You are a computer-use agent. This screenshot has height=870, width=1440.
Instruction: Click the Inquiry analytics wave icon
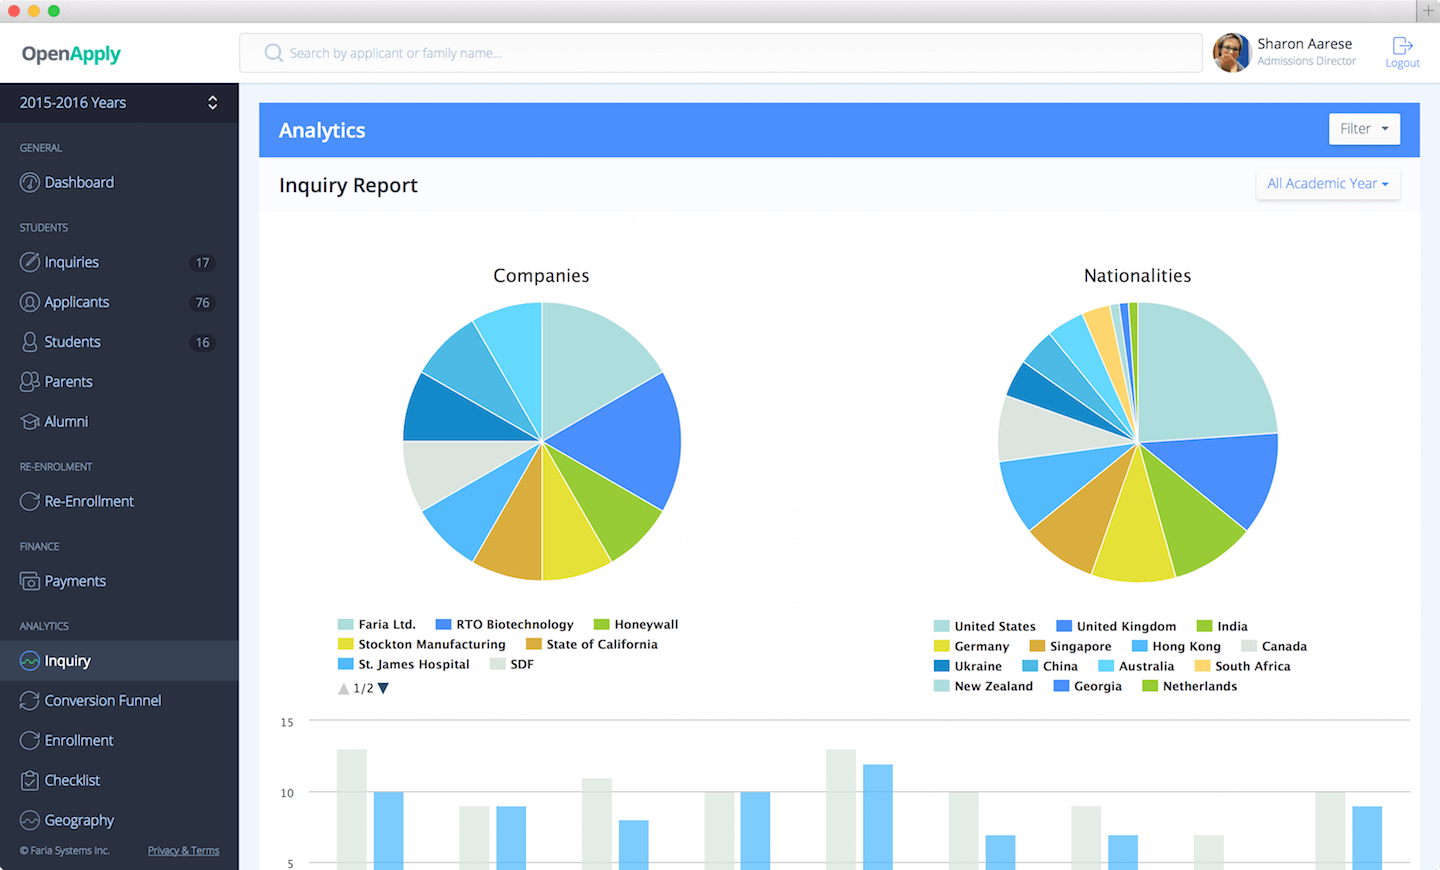[x=30, y=661]
